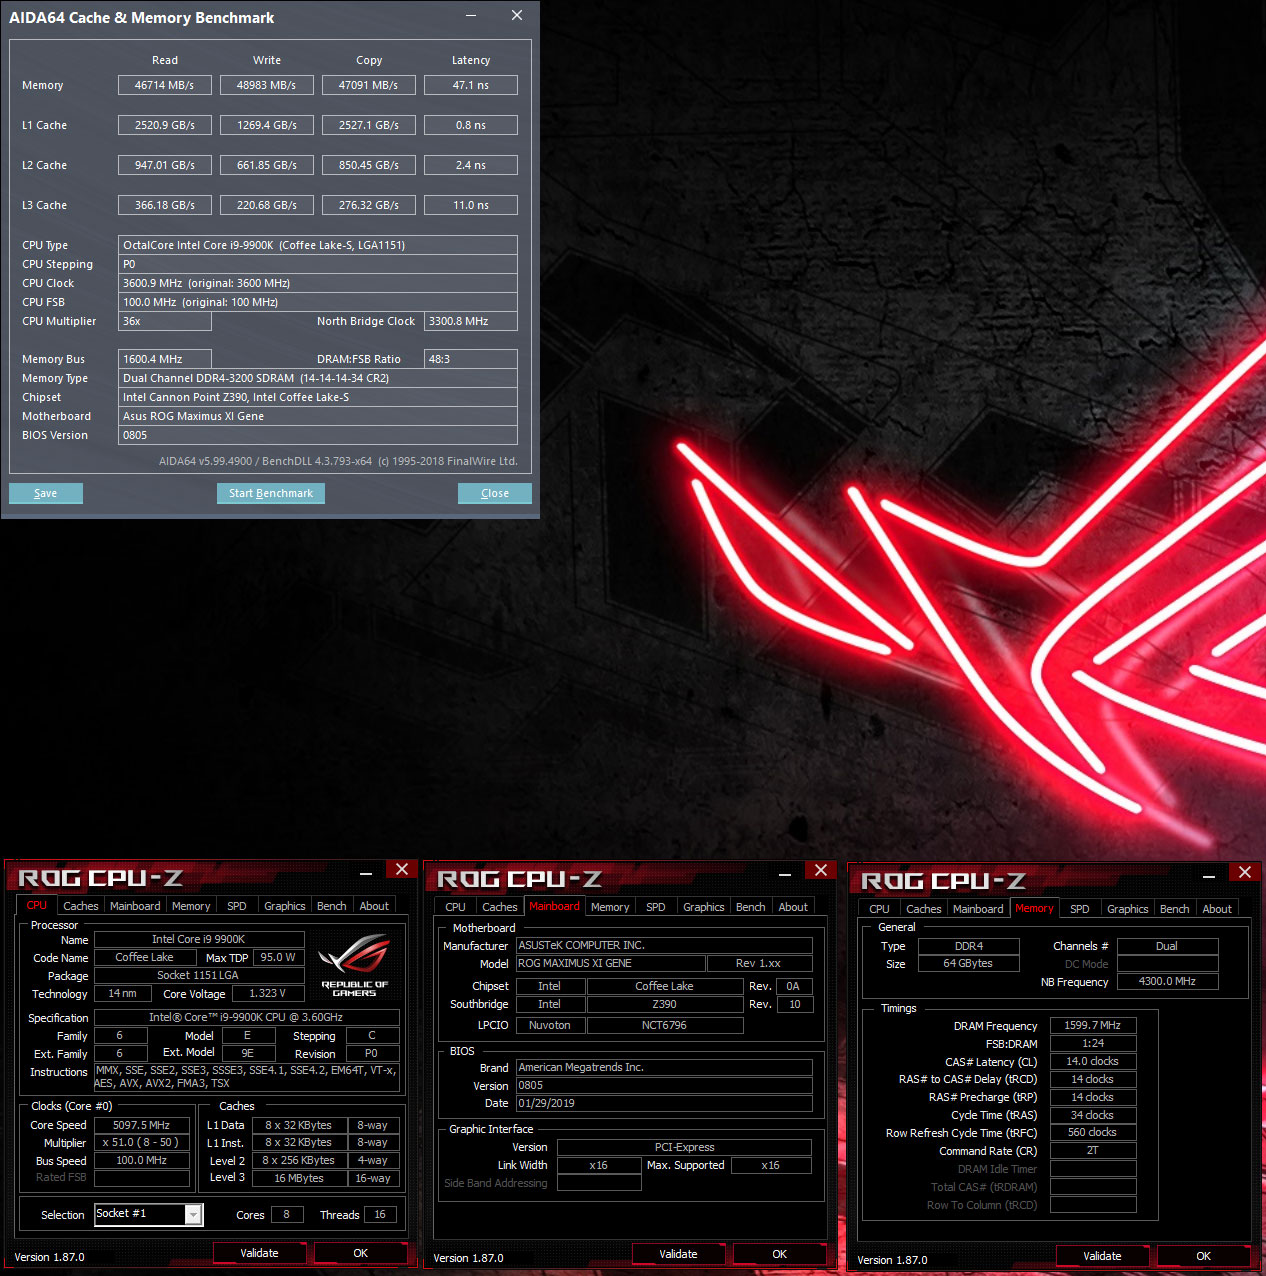Start the AIDA64 benchmark
This screenshot has height=1276, width=1266.
point(271,493)
